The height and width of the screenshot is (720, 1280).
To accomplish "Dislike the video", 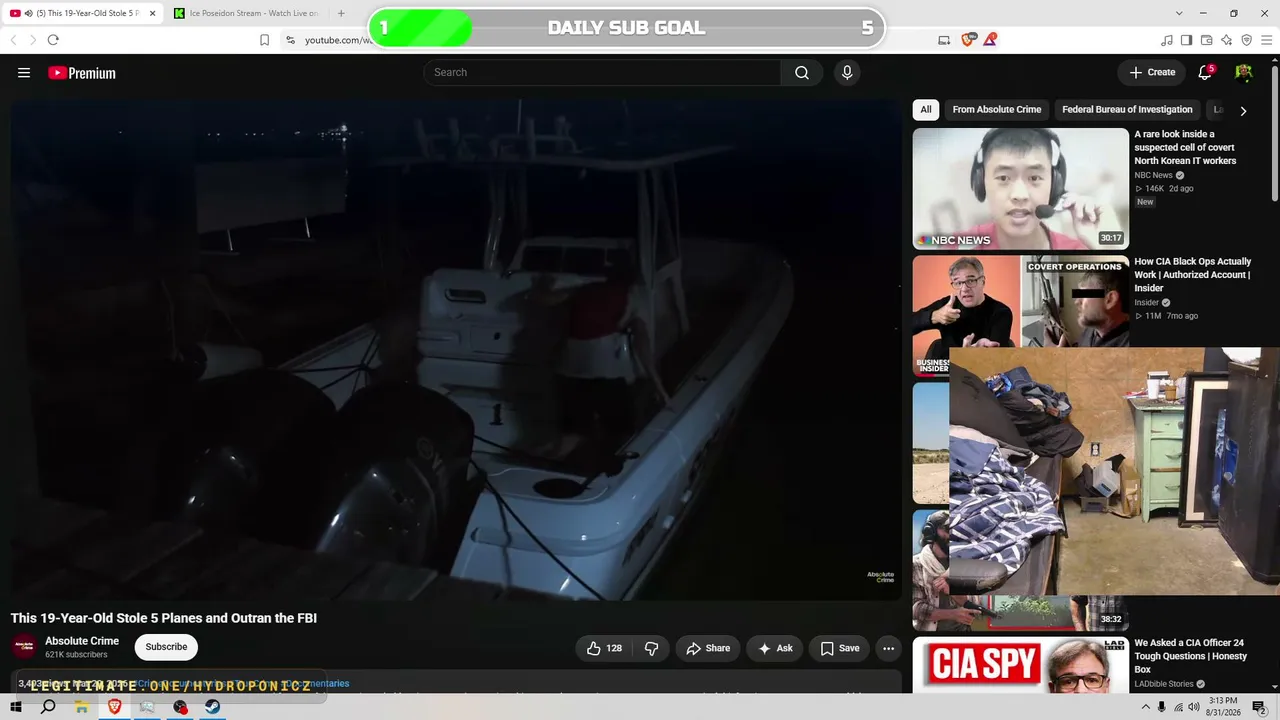I will coord(651,648).
